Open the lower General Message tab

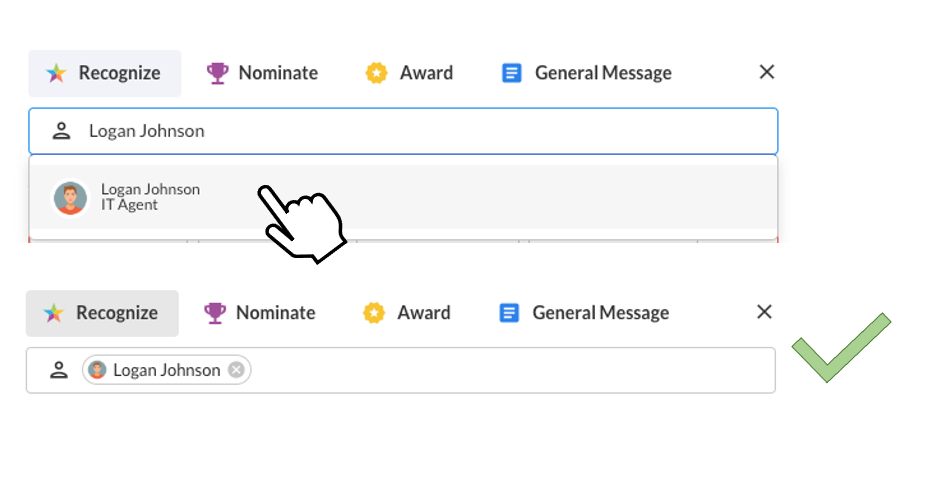pyautogui.click(x=584, y=313)
